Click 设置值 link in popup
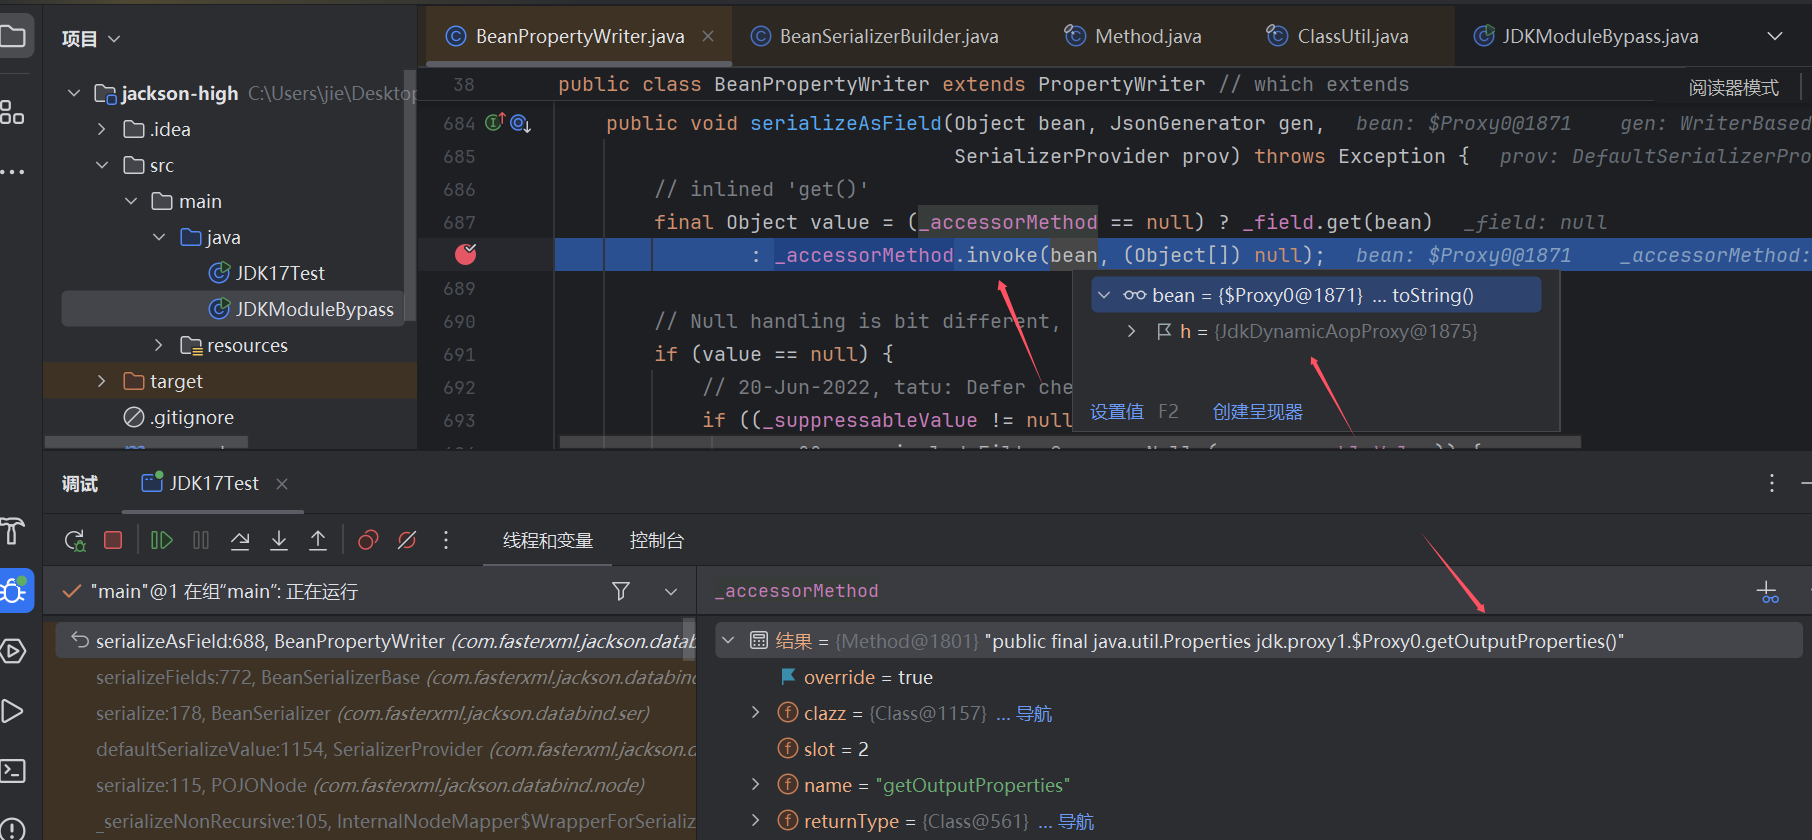Viewport: 1812px width, 840px height. [x=1117, y=412]
